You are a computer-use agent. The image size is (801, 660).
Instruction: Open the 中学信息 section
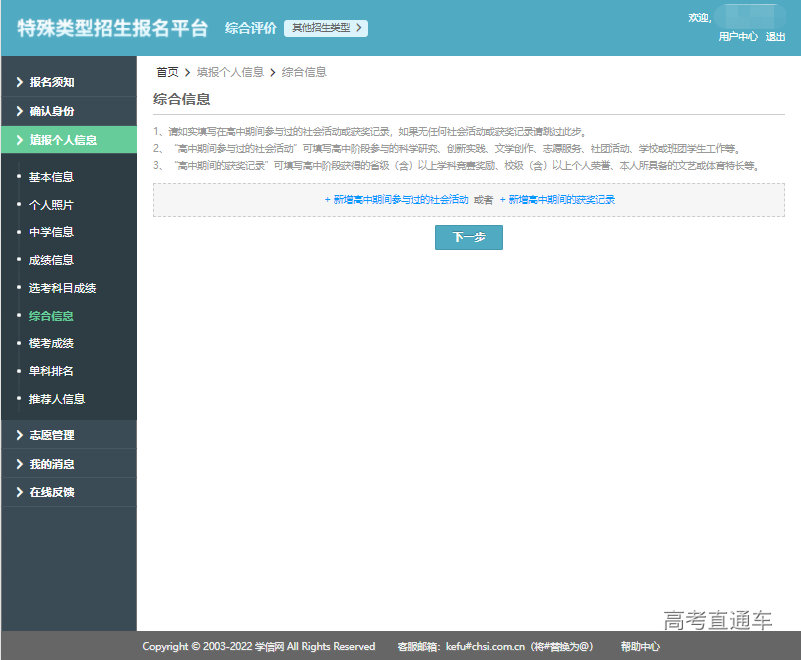coord(51,232)
